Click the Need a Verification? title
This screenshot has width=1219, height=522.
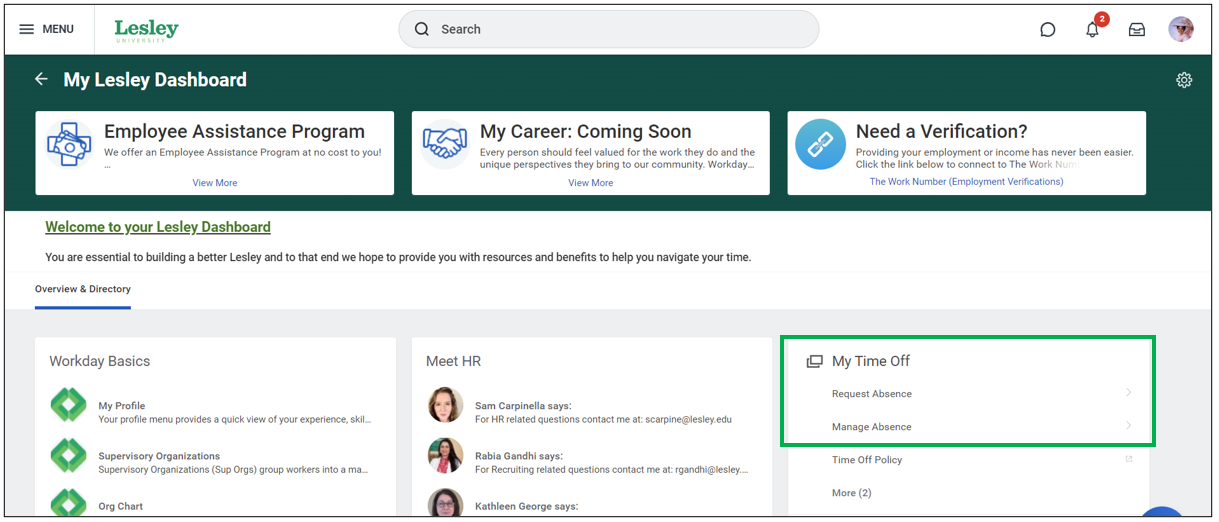(942, 131)
